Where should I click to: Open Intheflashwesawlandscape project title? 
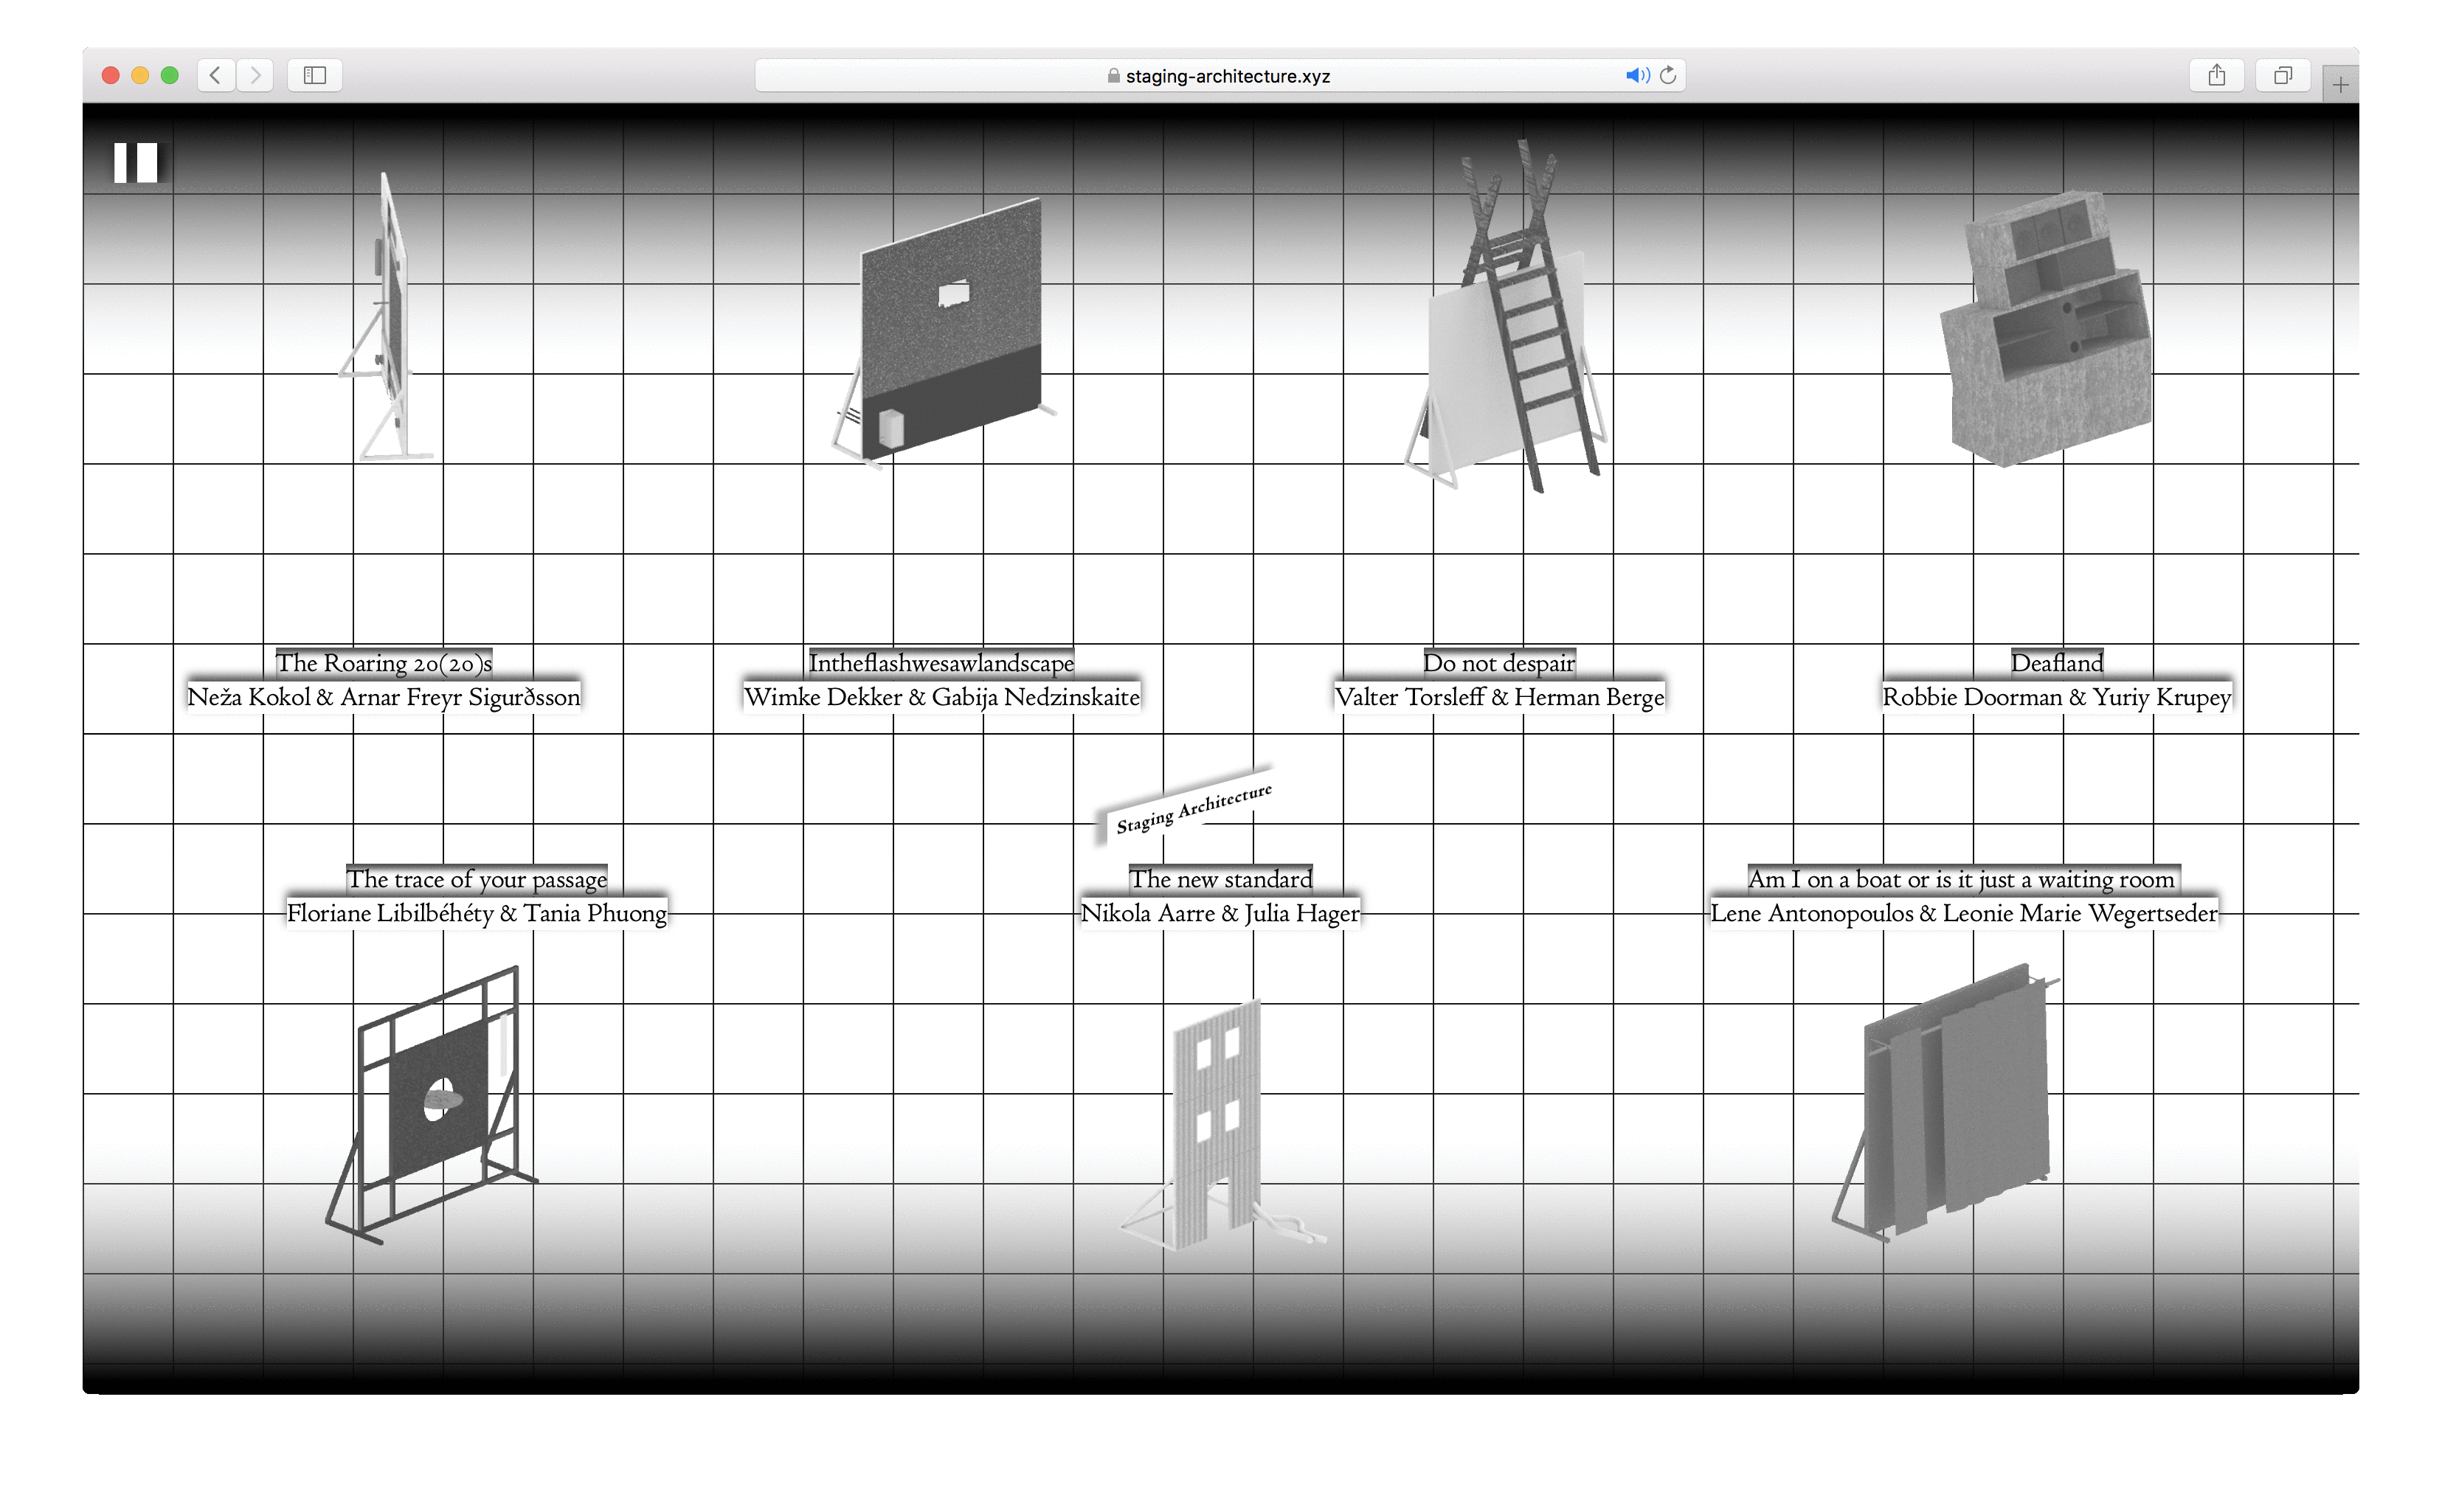[941, 663]
